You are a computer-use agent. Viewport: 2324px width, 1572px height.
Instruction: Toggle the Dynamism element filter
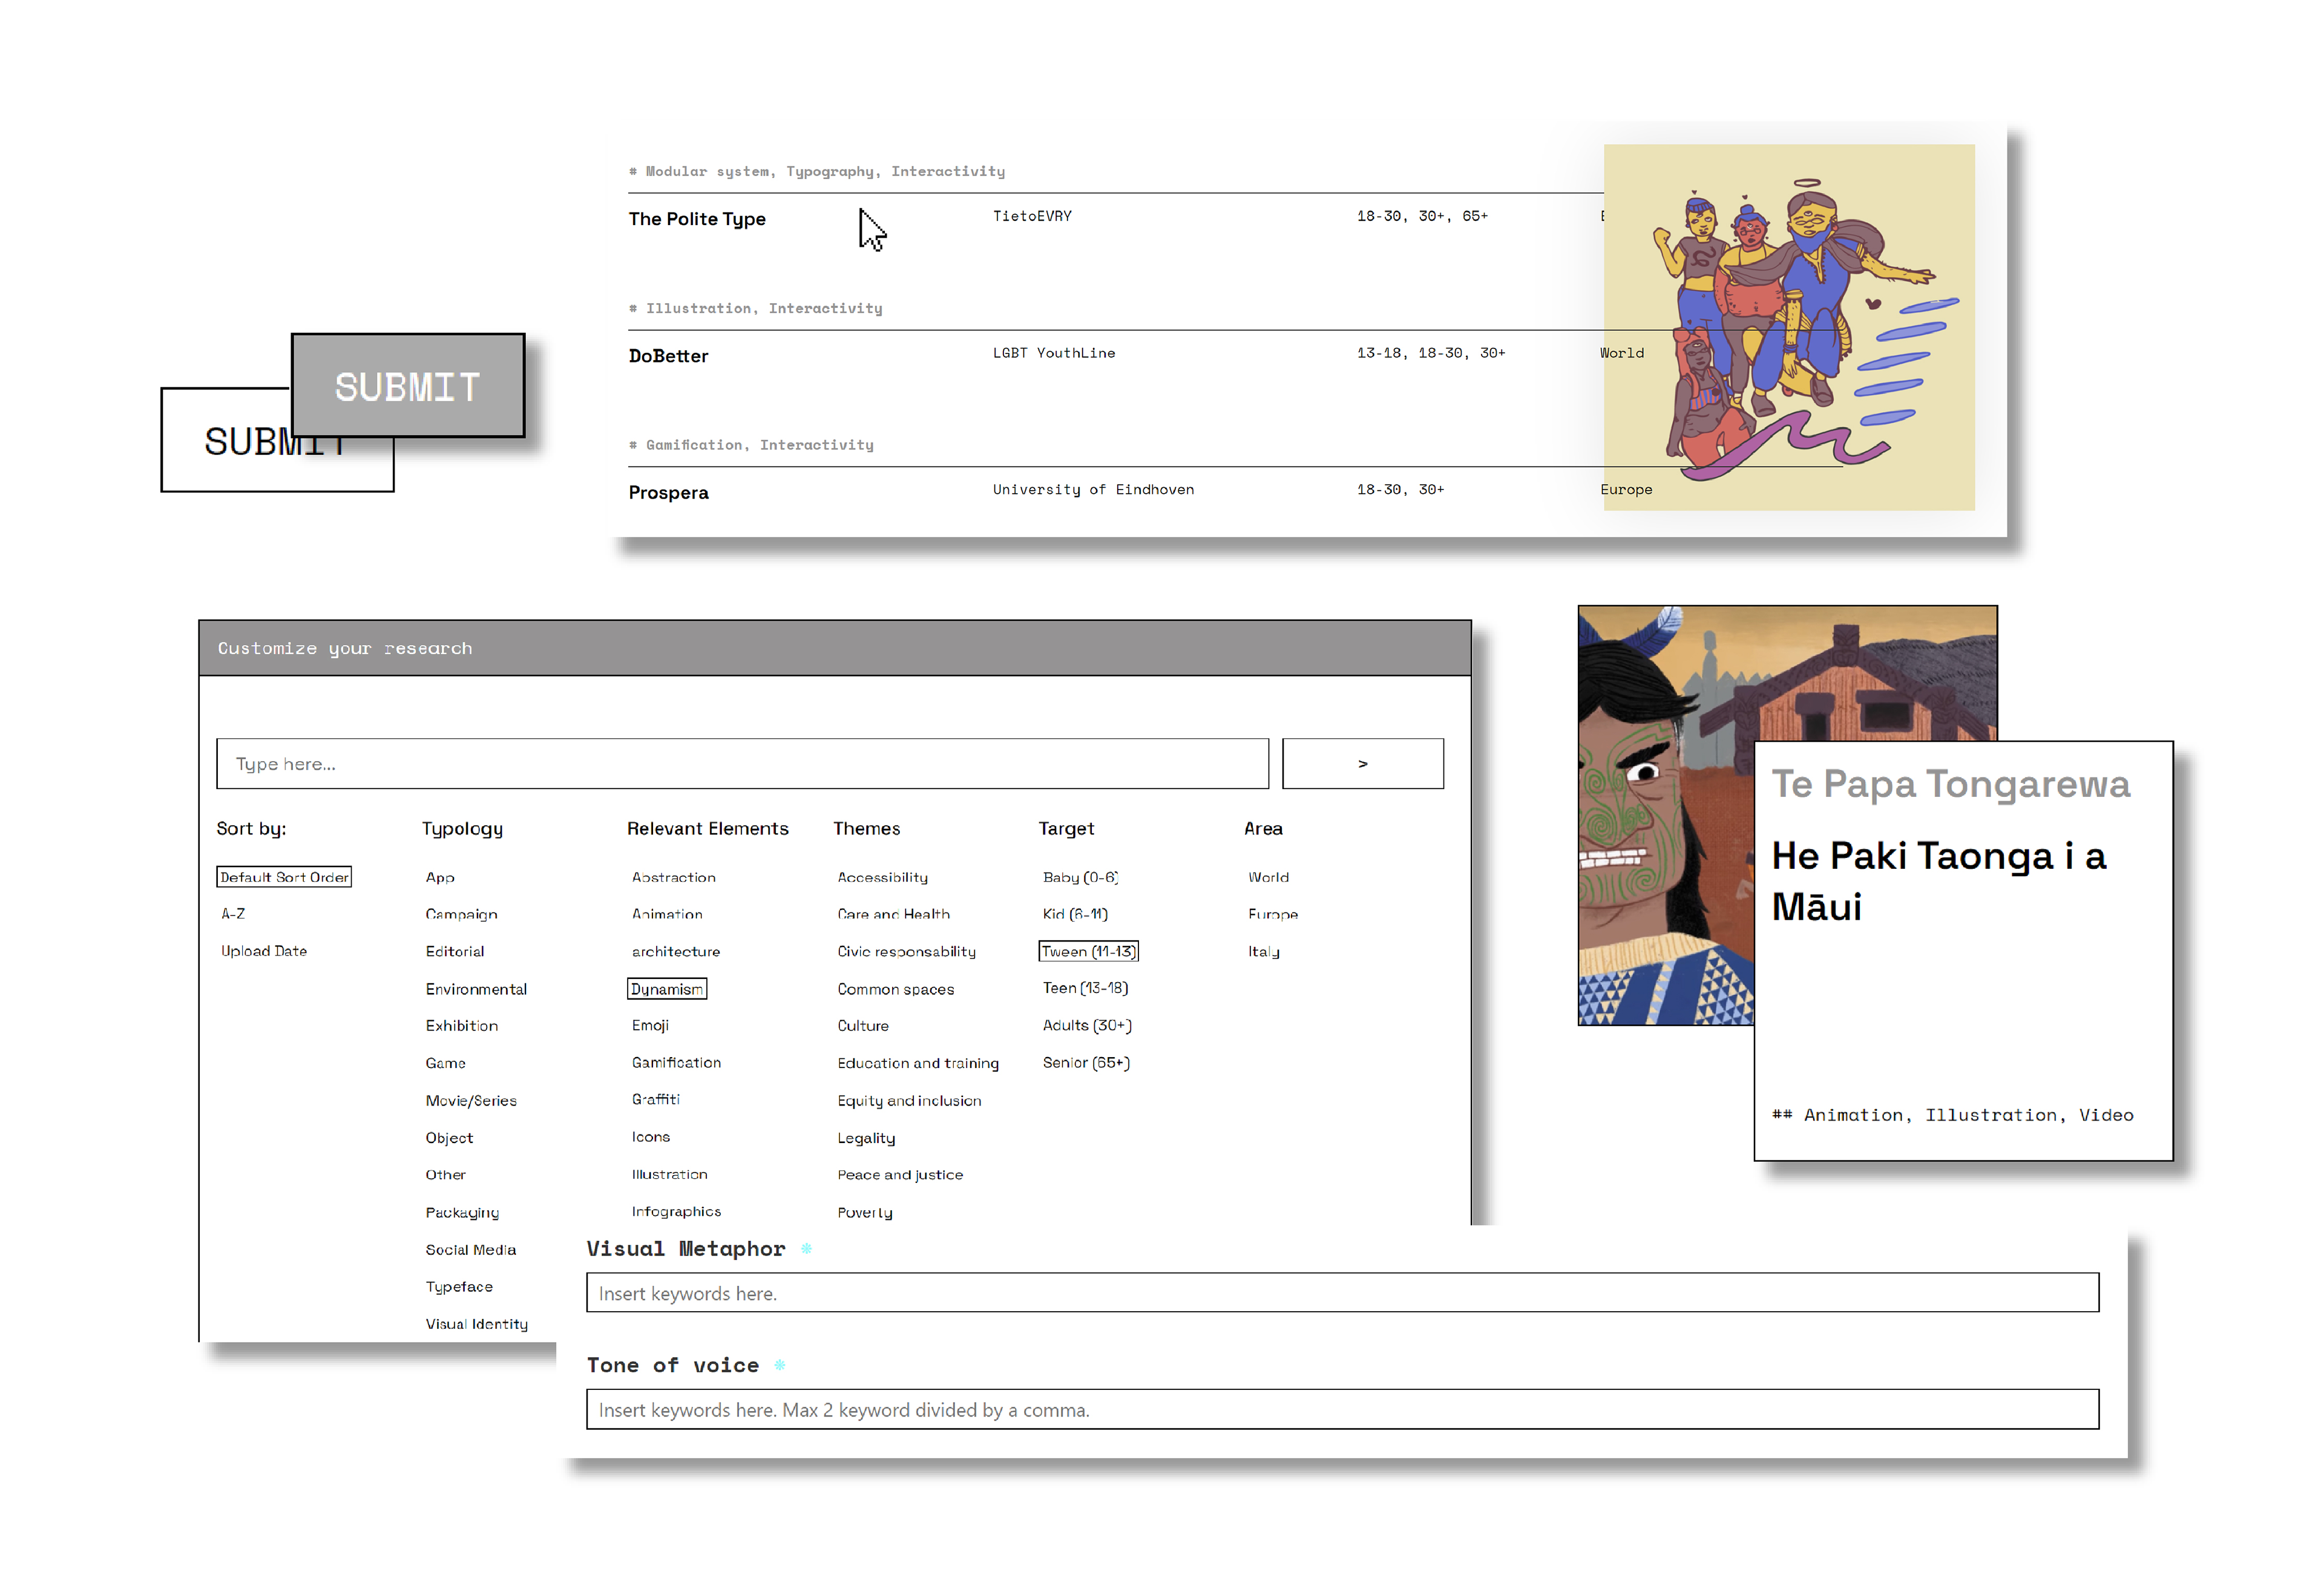666,988
